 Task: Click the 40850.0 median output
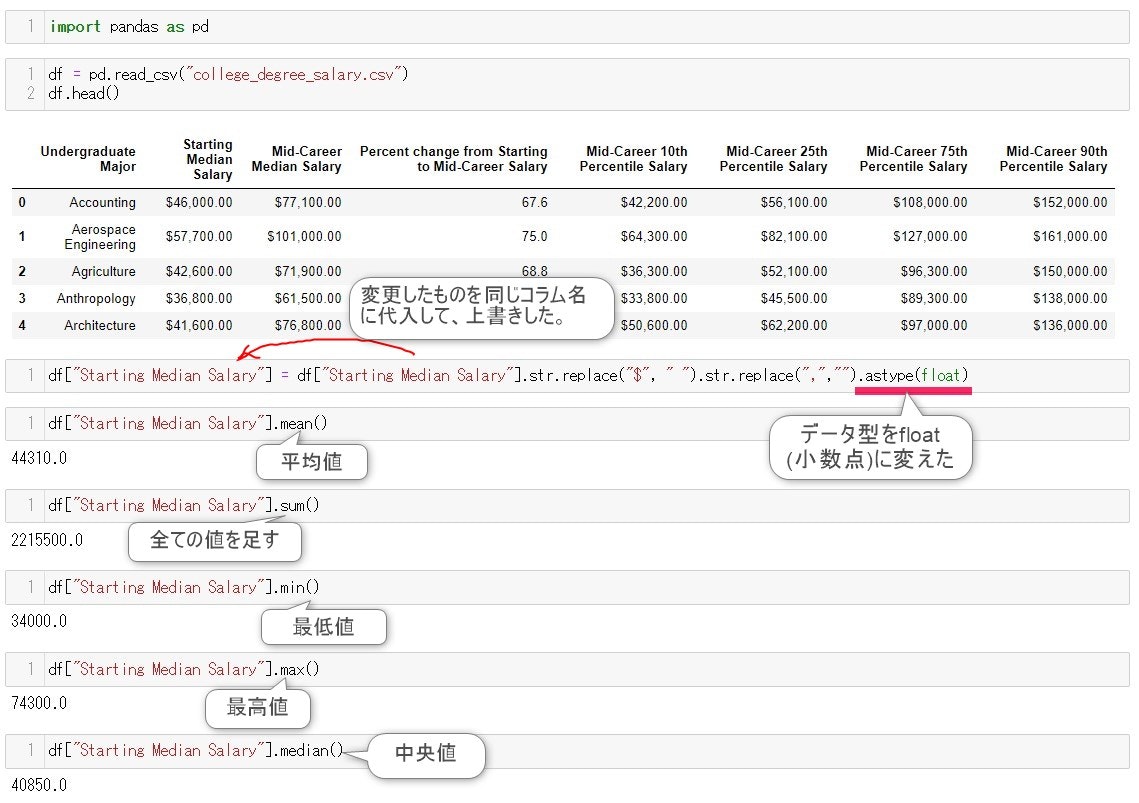(39, 786)
